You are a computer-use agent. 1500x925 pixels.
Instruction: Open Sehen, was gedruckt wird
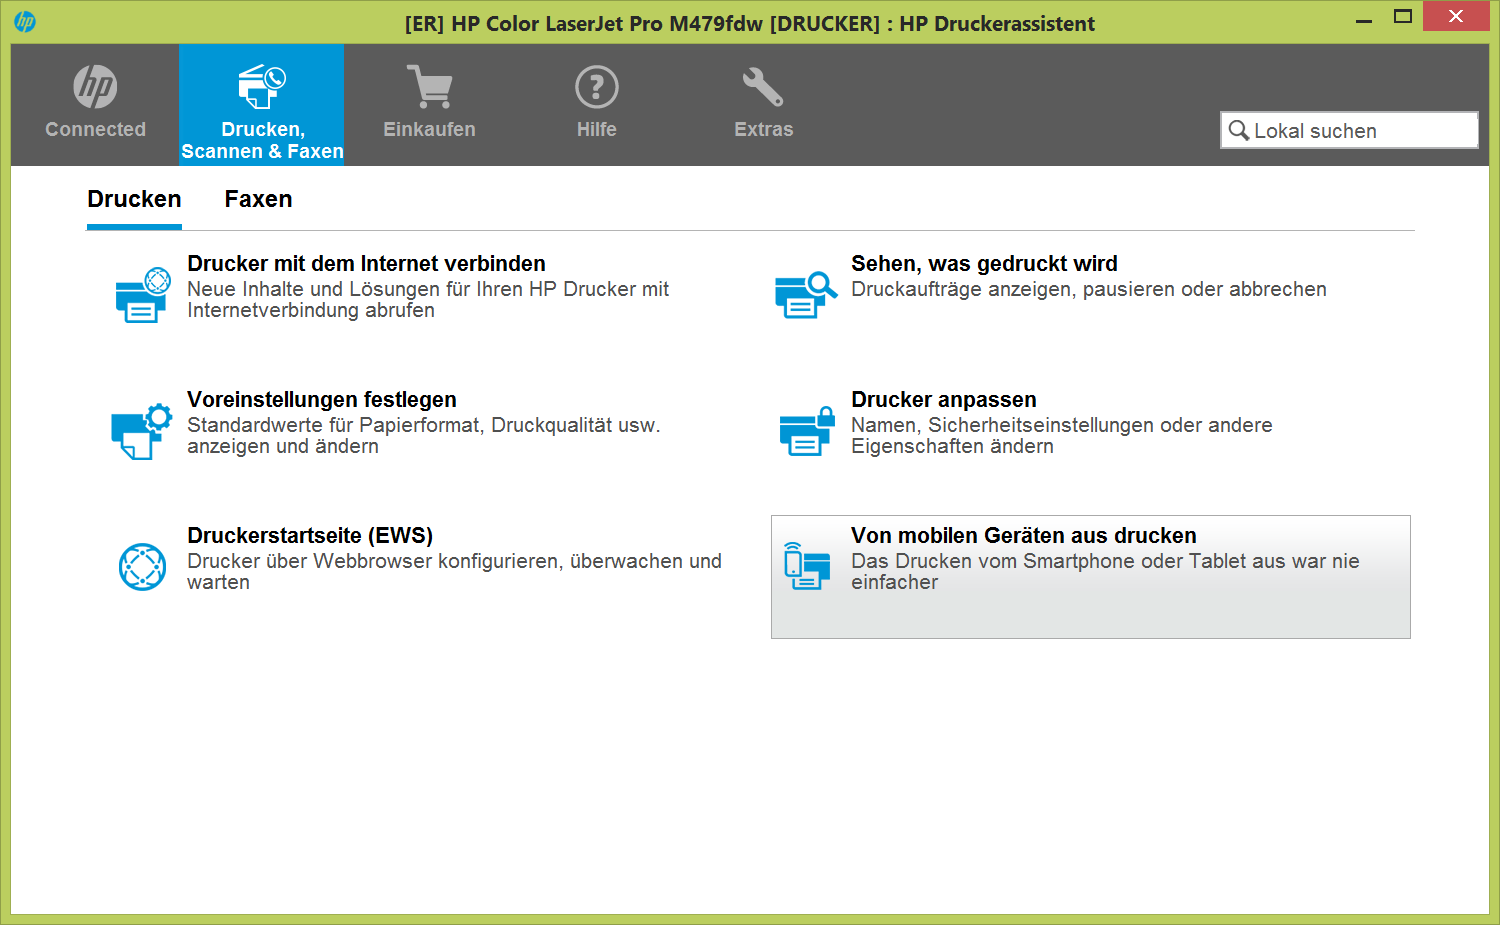click(984, 264)
